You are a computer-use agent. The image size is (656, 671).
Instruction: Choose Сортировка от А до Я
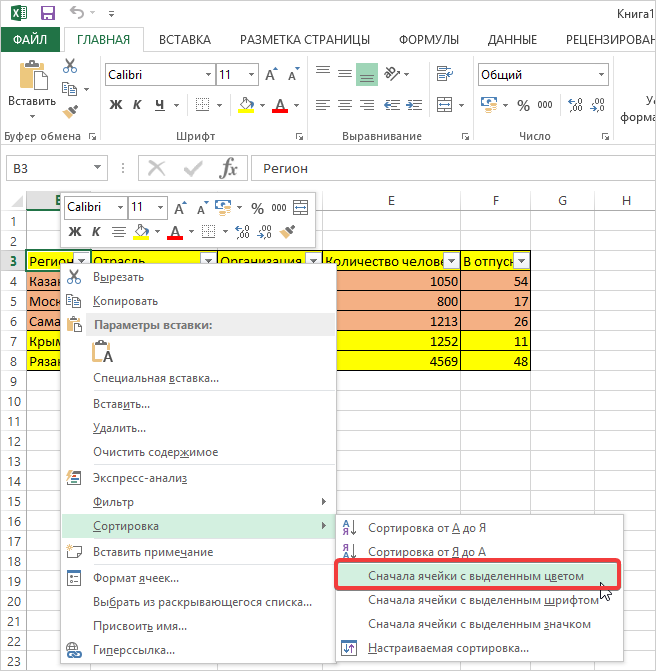coord(427,527)
